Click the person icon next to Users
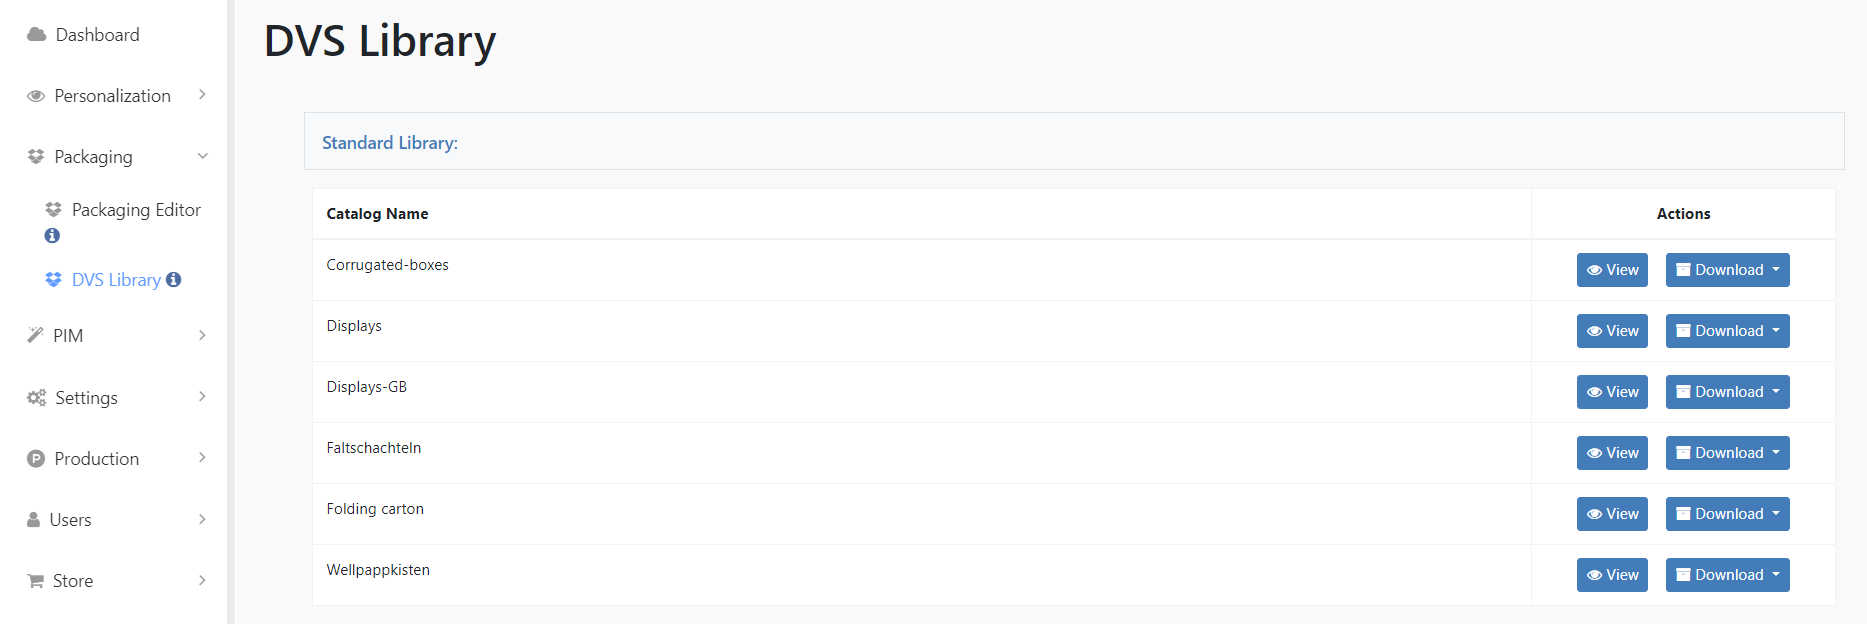1867x624 pixels. [33, 520]
